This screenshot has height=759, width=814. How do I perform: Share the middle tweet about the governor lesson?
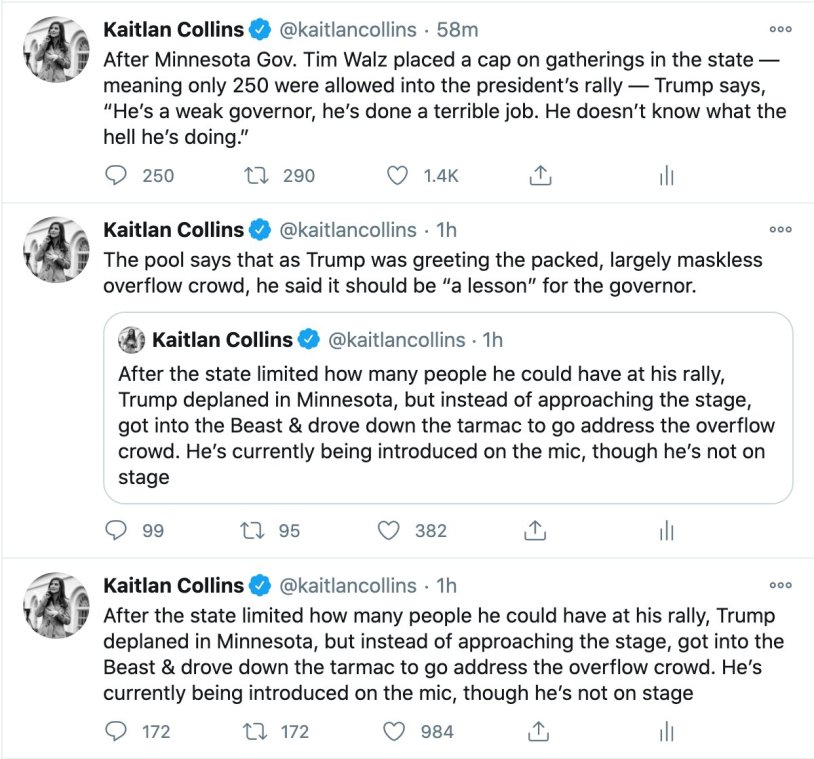[534, 531]
